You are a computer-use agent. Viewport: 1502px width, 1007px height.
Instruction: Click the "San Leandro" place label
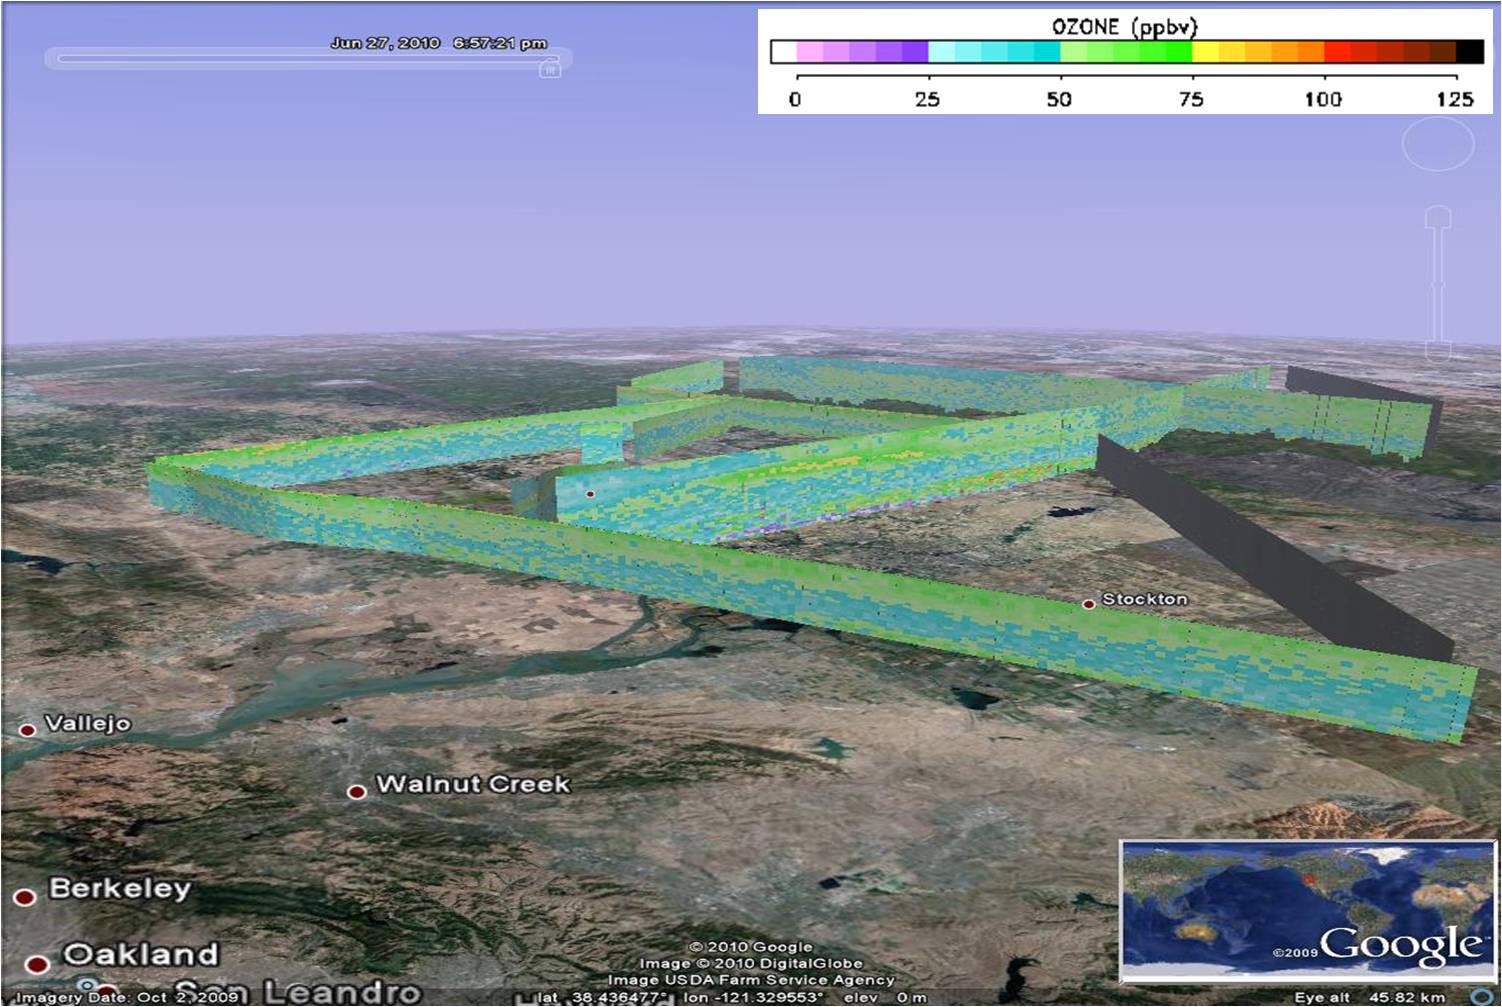pyautogui.click(x=298, y=992)
